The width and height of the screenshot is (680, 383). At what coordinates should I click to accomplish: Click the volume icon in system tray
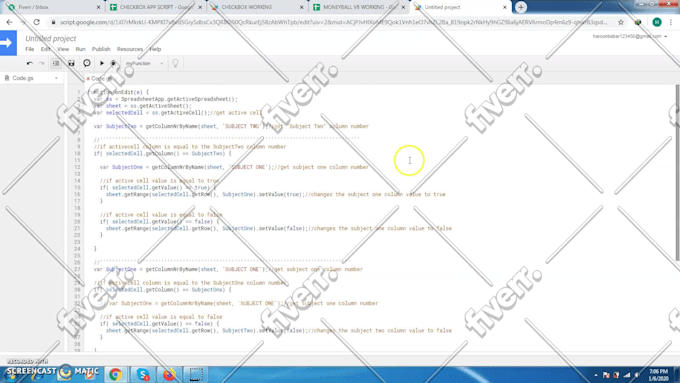[637, 375]
